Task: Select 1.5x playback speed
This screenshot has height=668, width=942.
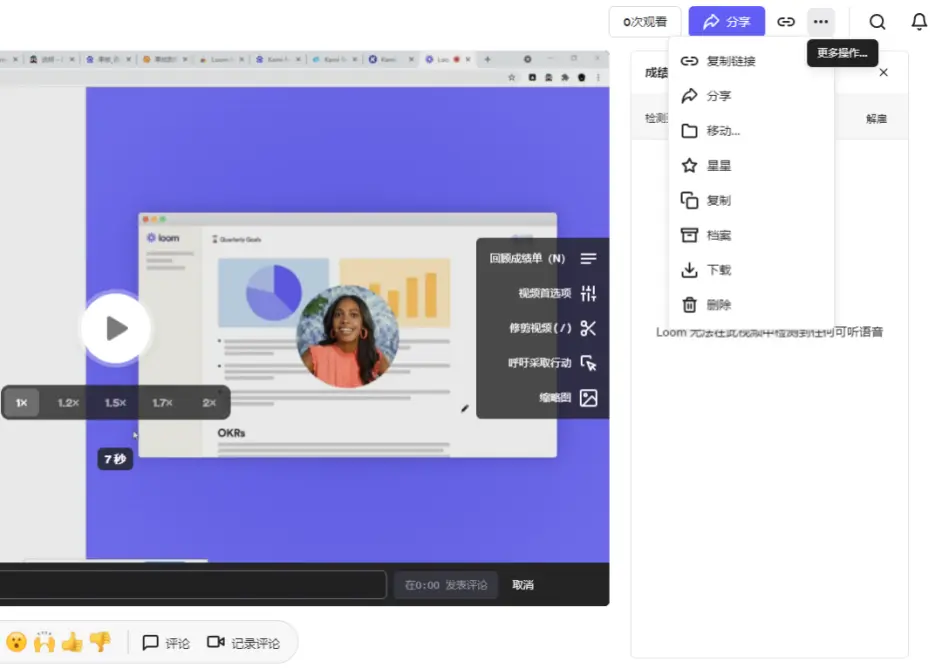Action: (115, 402)
